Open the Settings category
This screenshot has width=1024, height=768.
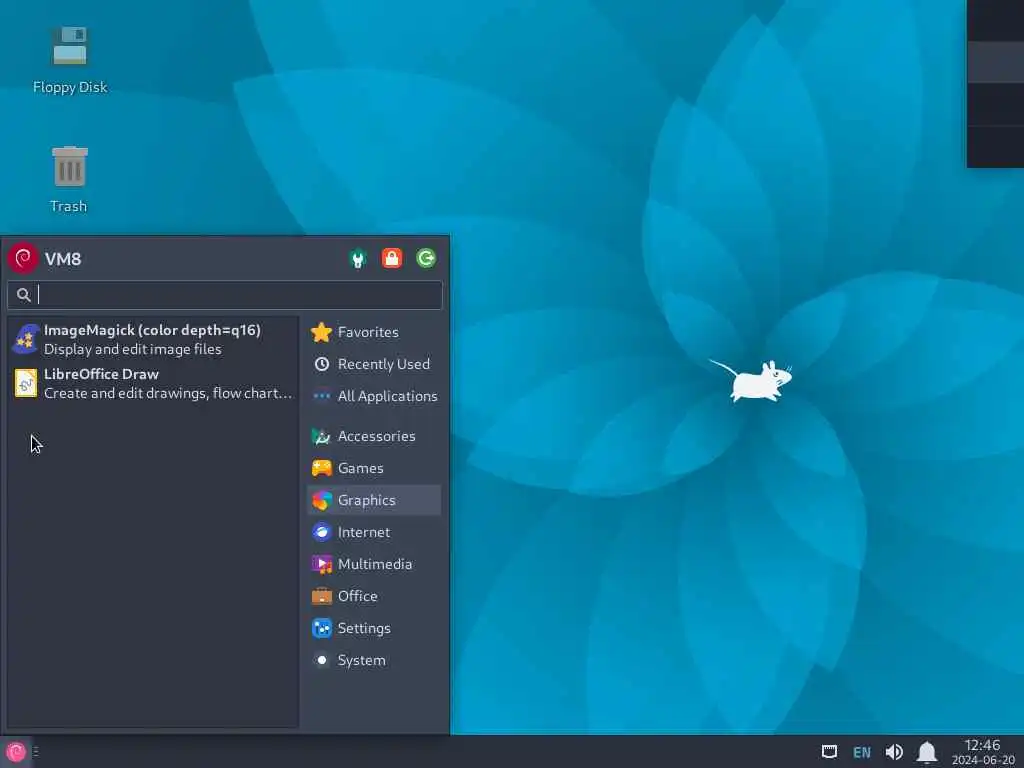[374, 628]
